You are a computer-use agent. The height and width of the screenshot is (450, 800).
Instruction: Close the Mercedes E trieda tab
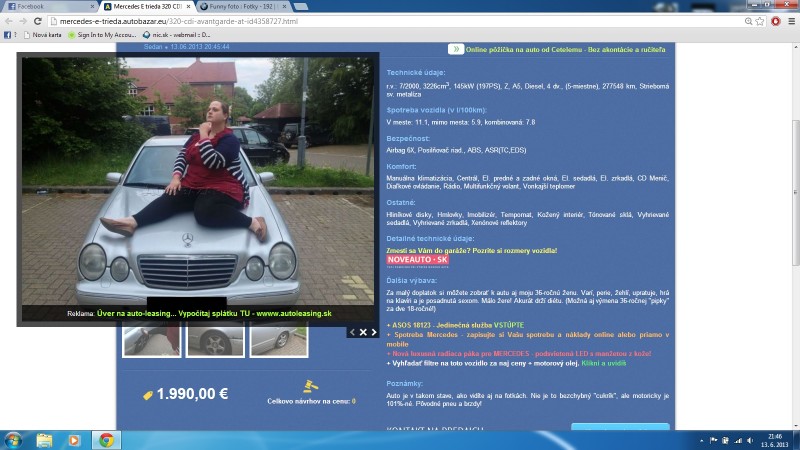(x=188, y=7)
